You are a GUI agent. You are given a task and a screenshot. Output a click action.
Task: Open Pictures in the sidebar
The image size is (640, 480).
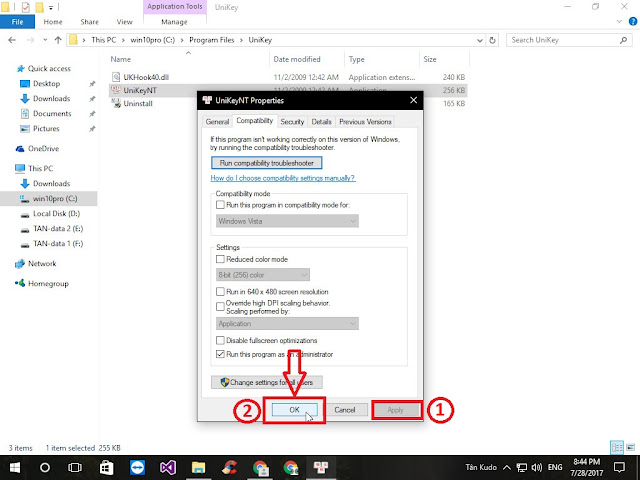pyautogui.click(x=46, y=129)
